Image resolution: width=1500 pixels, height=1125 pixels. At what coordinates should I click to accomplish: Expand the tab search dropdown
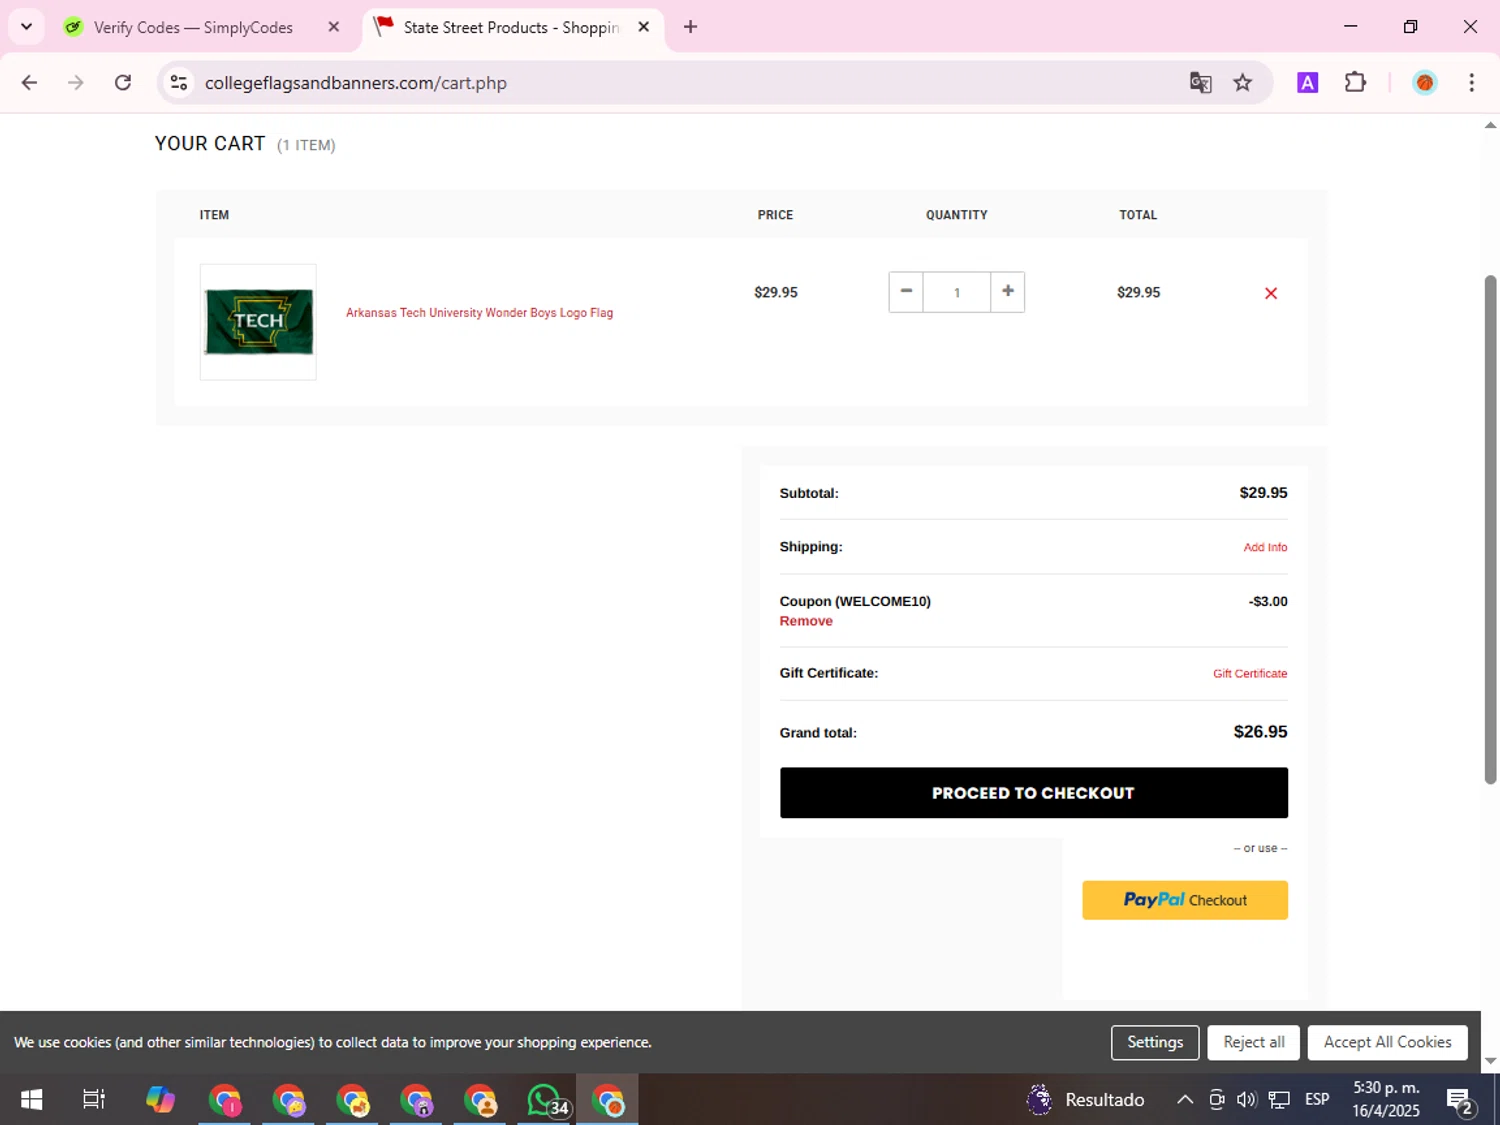[x=26, y=27]
